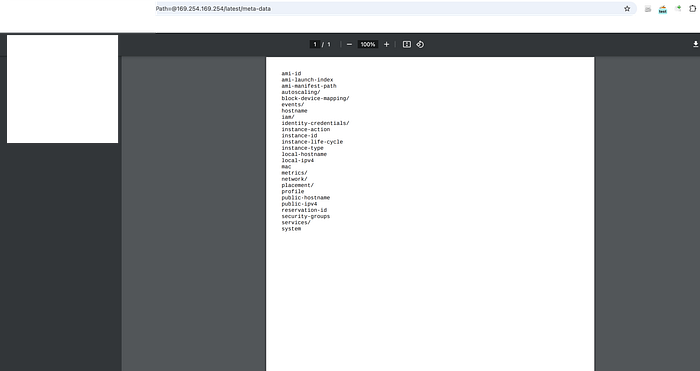Rotate the PDF counterclockwise
Image resolution: width=700 pixels, height=371 pixels.
[x=420, y=44]
